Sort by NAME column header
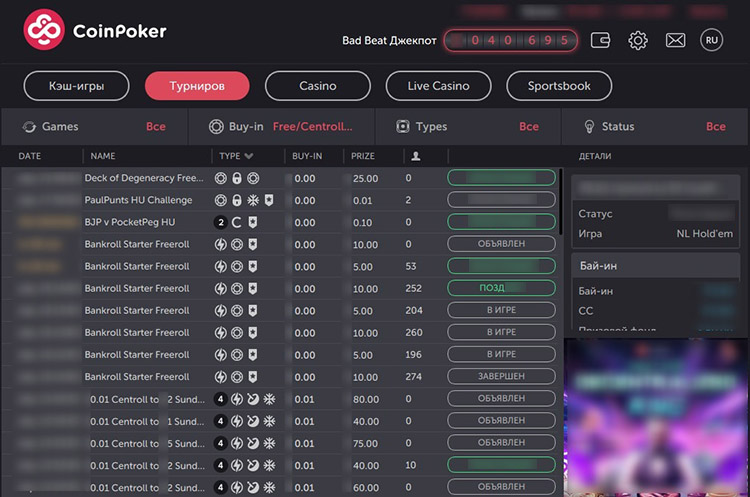This screenshot has width=750, height=497. pyautogui.click(x=103, y=156)
